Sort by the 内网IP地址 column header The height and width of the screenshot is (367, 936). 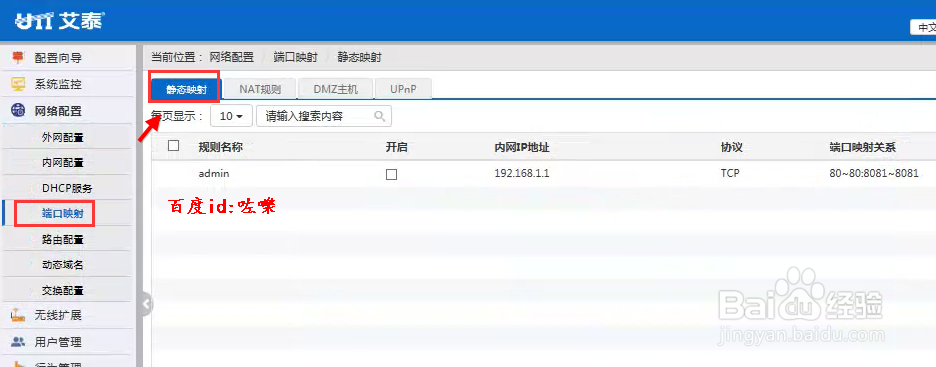point(522,147)
